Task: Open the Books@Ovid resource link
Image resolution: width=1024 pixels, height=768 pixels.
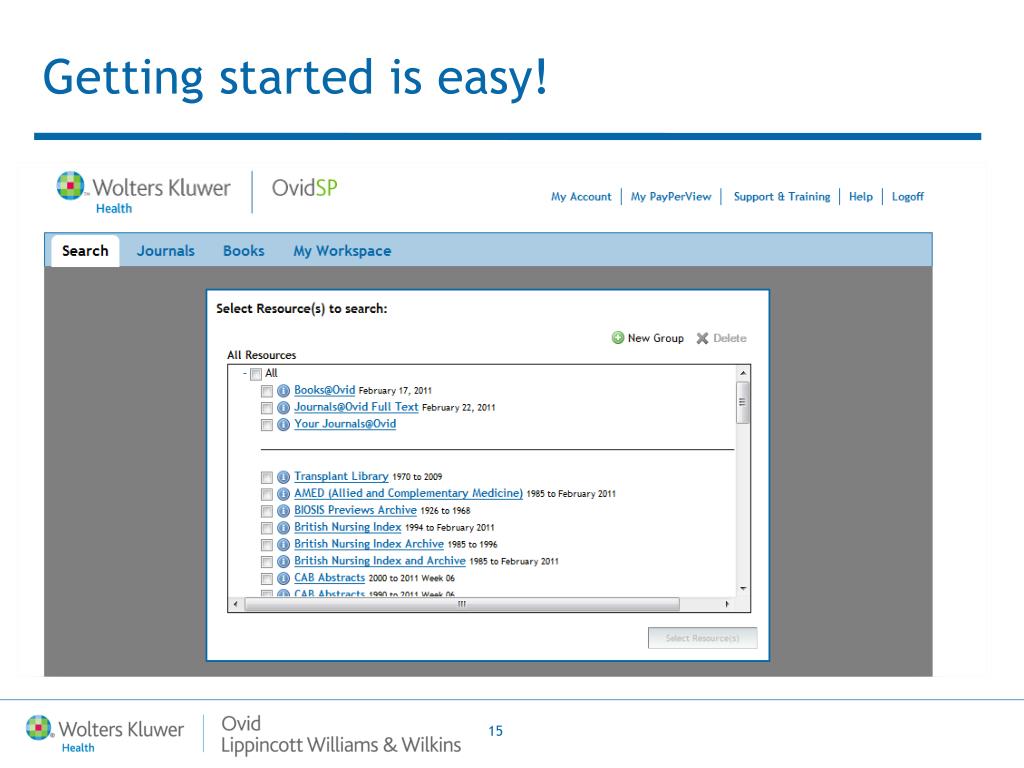Action: coord(325,390)
